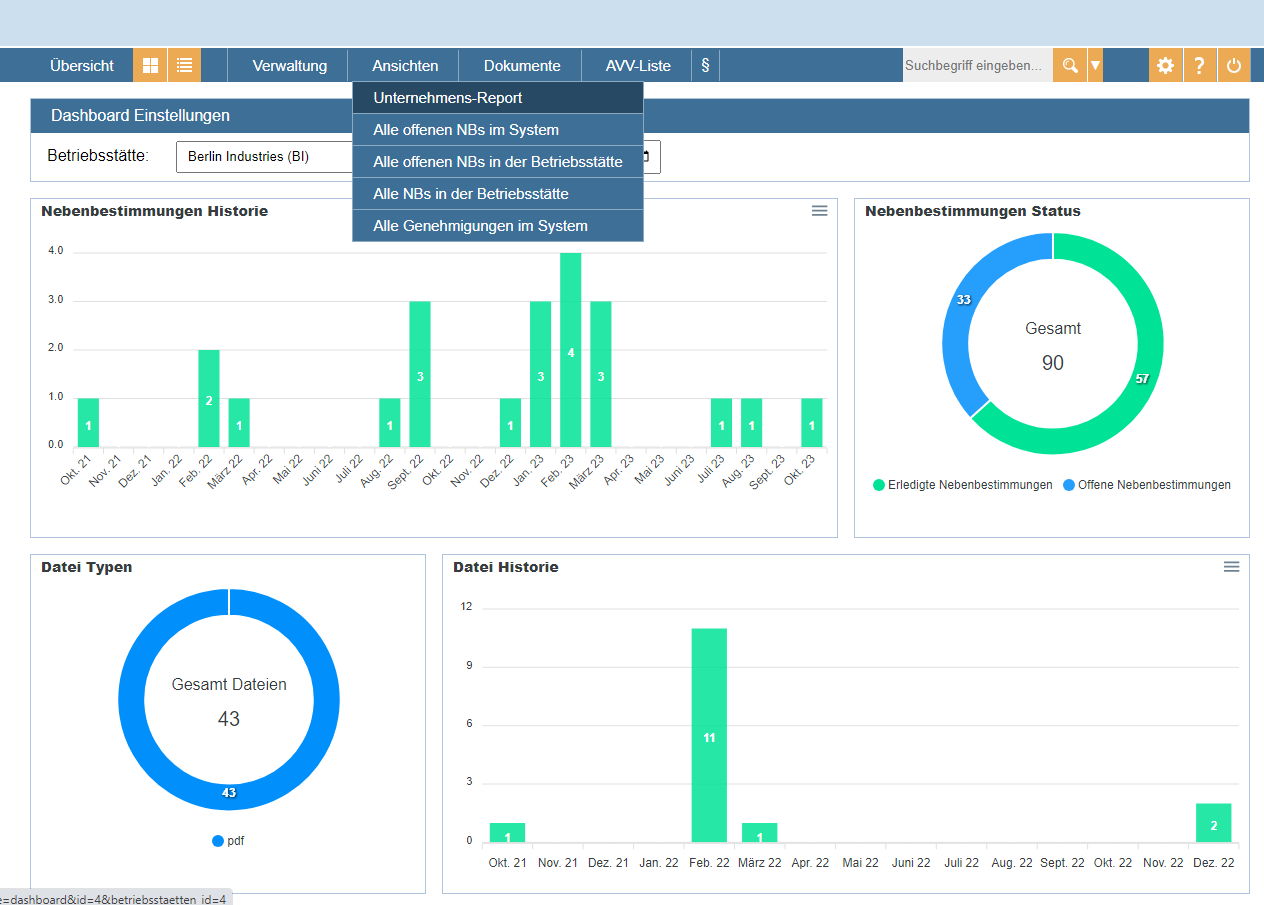Open settings gear icon
The width and height of the screenshot is (1264, 905).
click(1165, 66)
